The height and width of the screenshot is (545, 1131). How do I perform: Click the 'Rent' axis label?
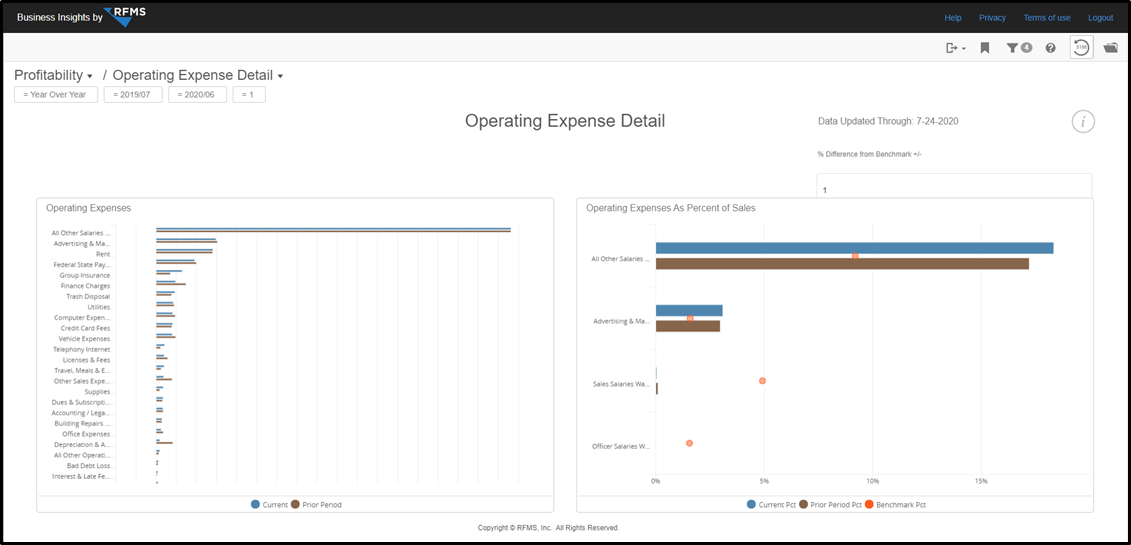pyautogui.click(x=103, y=254)
